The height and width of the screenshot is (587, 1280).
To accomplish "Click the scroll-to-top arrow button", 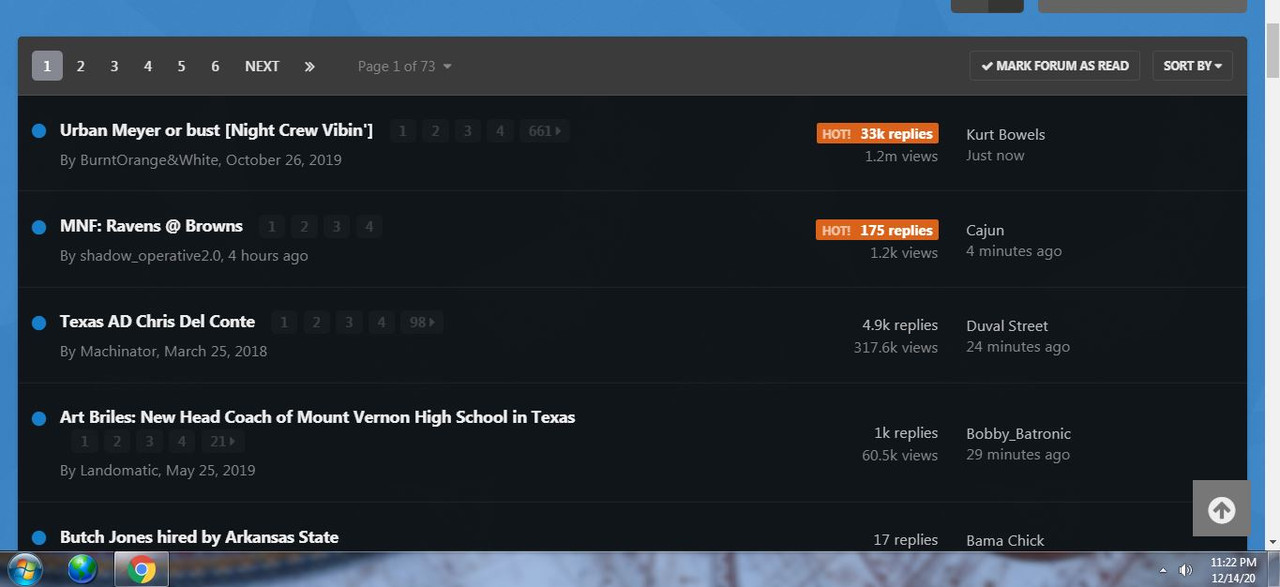I will (x=1221, y=509).
